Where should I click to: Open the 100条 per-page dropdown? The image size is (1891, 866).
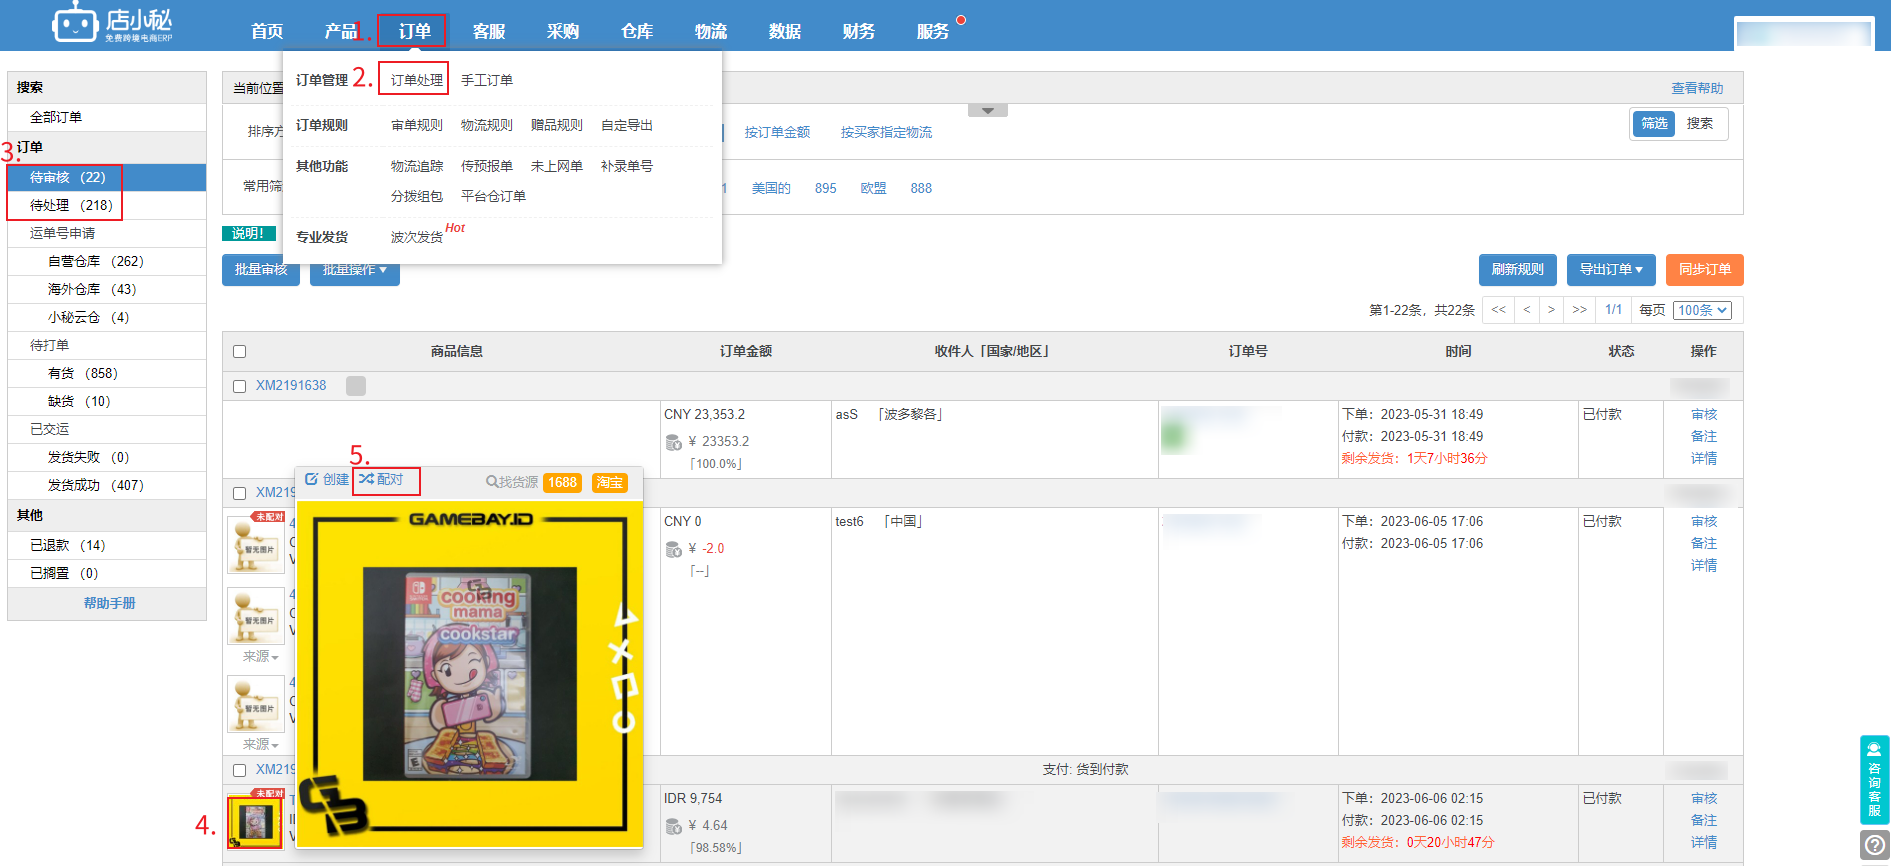point(1702,310)
